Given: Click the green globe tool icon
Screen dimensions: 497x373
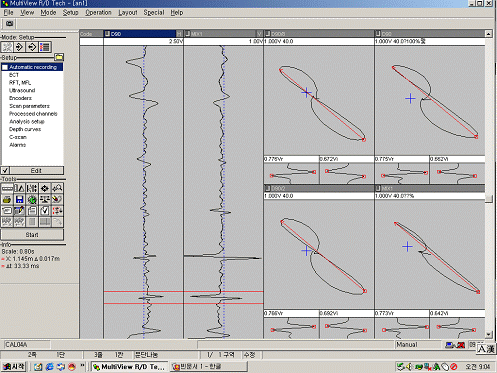Looking at the screenshot, I should tap(32, 200).
